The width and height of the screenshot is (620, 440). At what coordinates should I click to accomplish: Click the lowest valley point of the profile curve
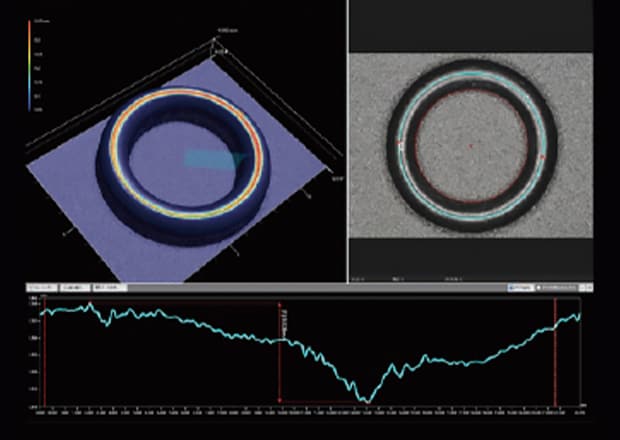coord(368,400)
